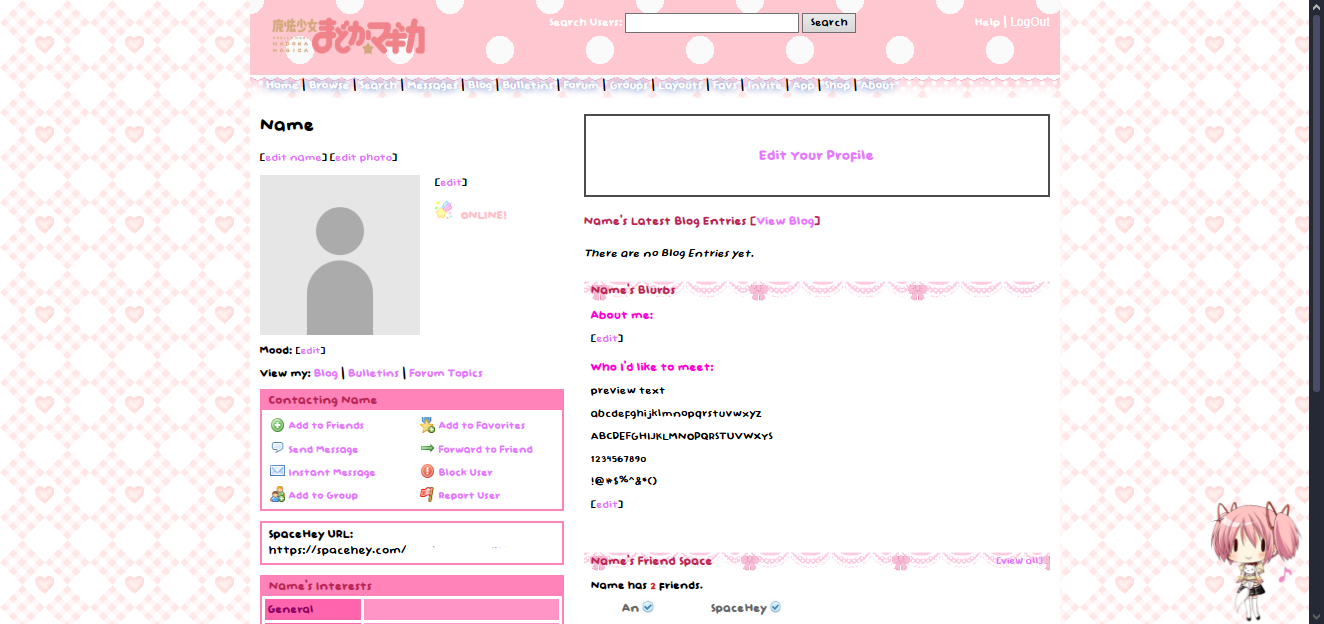The height and width of the screenshot is (624, 1324).
Task: Focus the Search Users text field
Action: click(x=711, y=23)
